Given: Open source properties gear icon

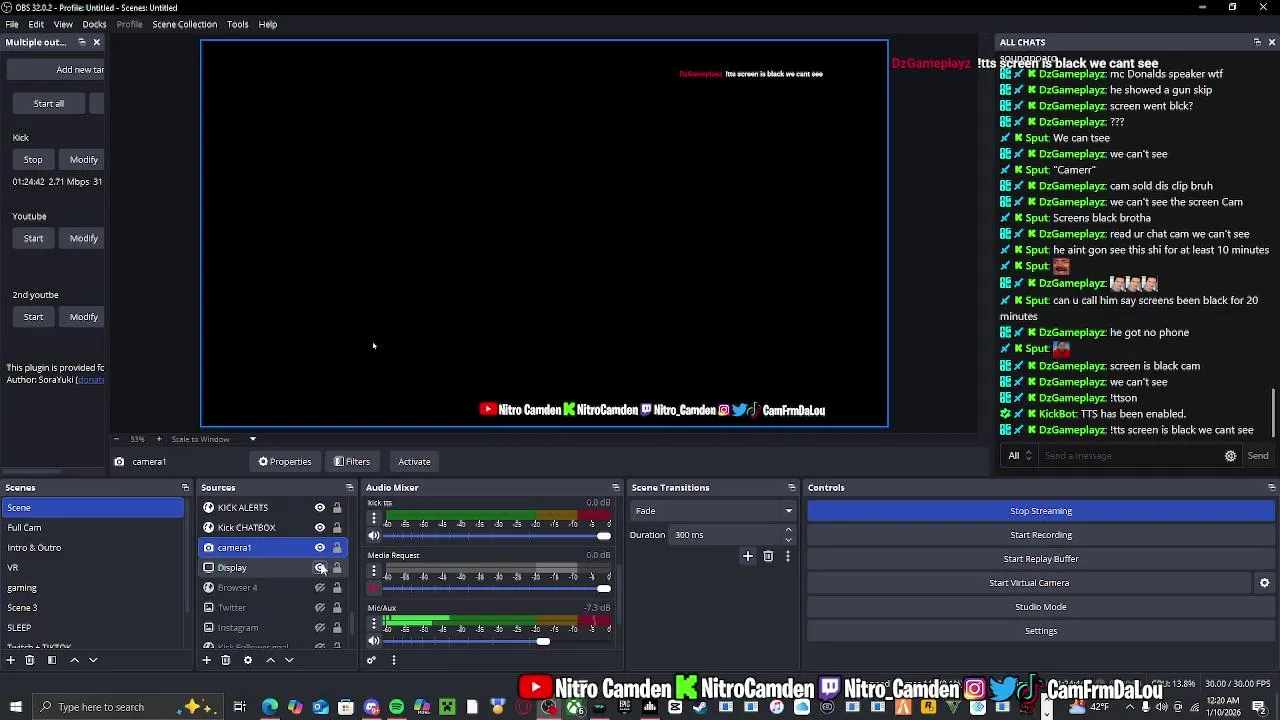Looking at the screenshot, I should (x=248, y=660).
